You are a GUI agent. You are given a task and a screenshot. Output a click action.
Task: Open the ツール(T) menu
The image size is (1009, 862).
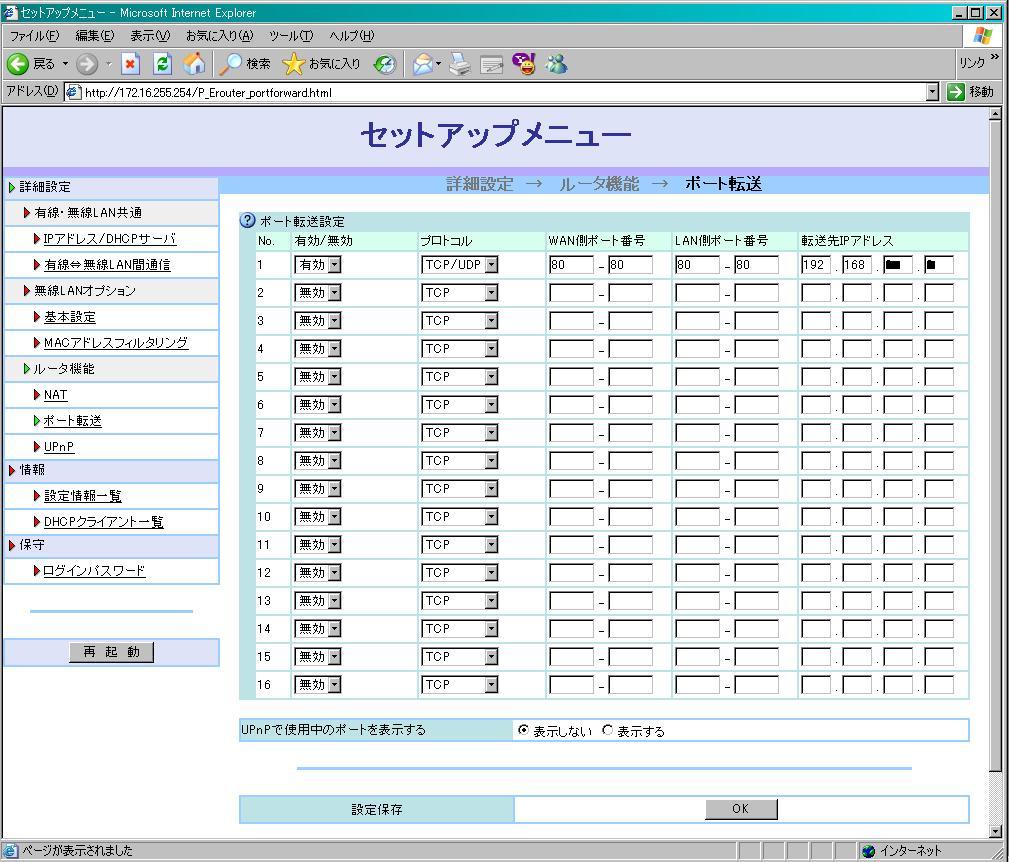tap(291, 36)
